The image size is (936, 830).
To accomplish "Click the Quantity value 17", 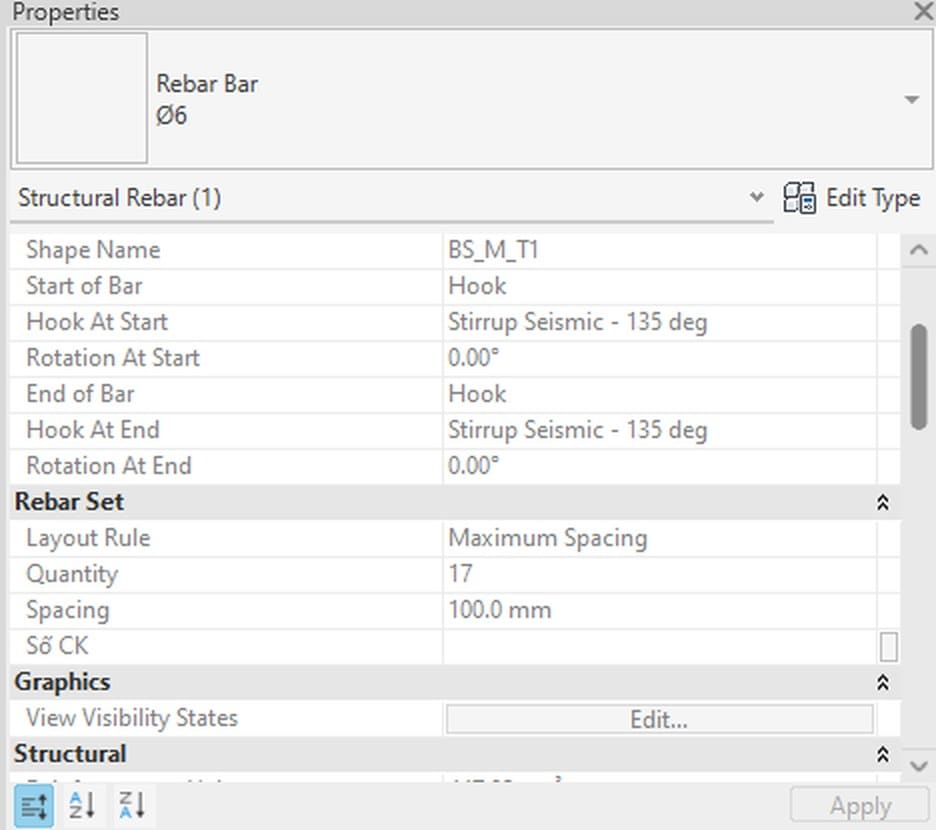I will [x=660, y=574].
